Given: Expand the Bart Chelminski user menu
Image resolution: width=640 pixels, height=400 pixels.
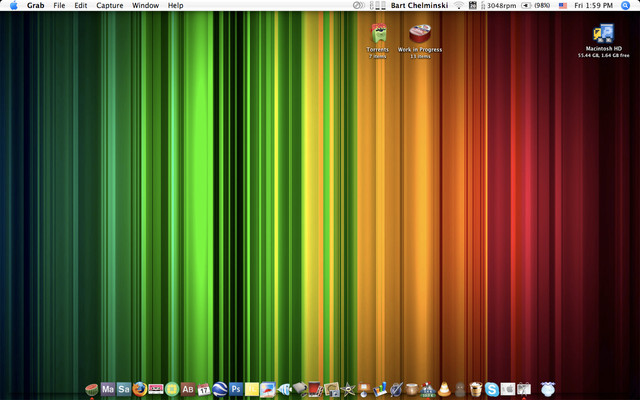Looking at the screenshot, I should click(419, 6).
